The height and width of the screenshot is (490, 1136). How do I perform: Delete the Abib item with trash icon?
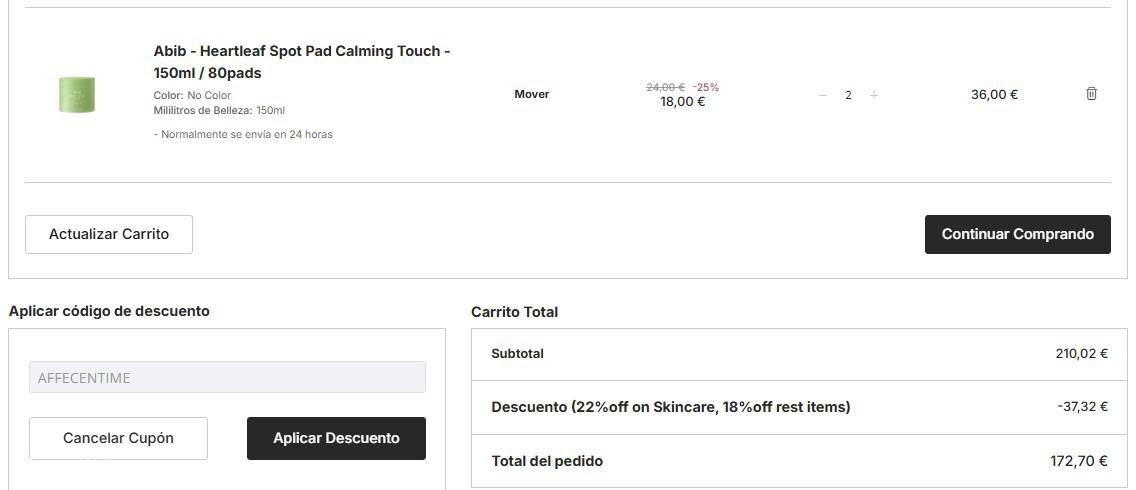click(1091, 94)
